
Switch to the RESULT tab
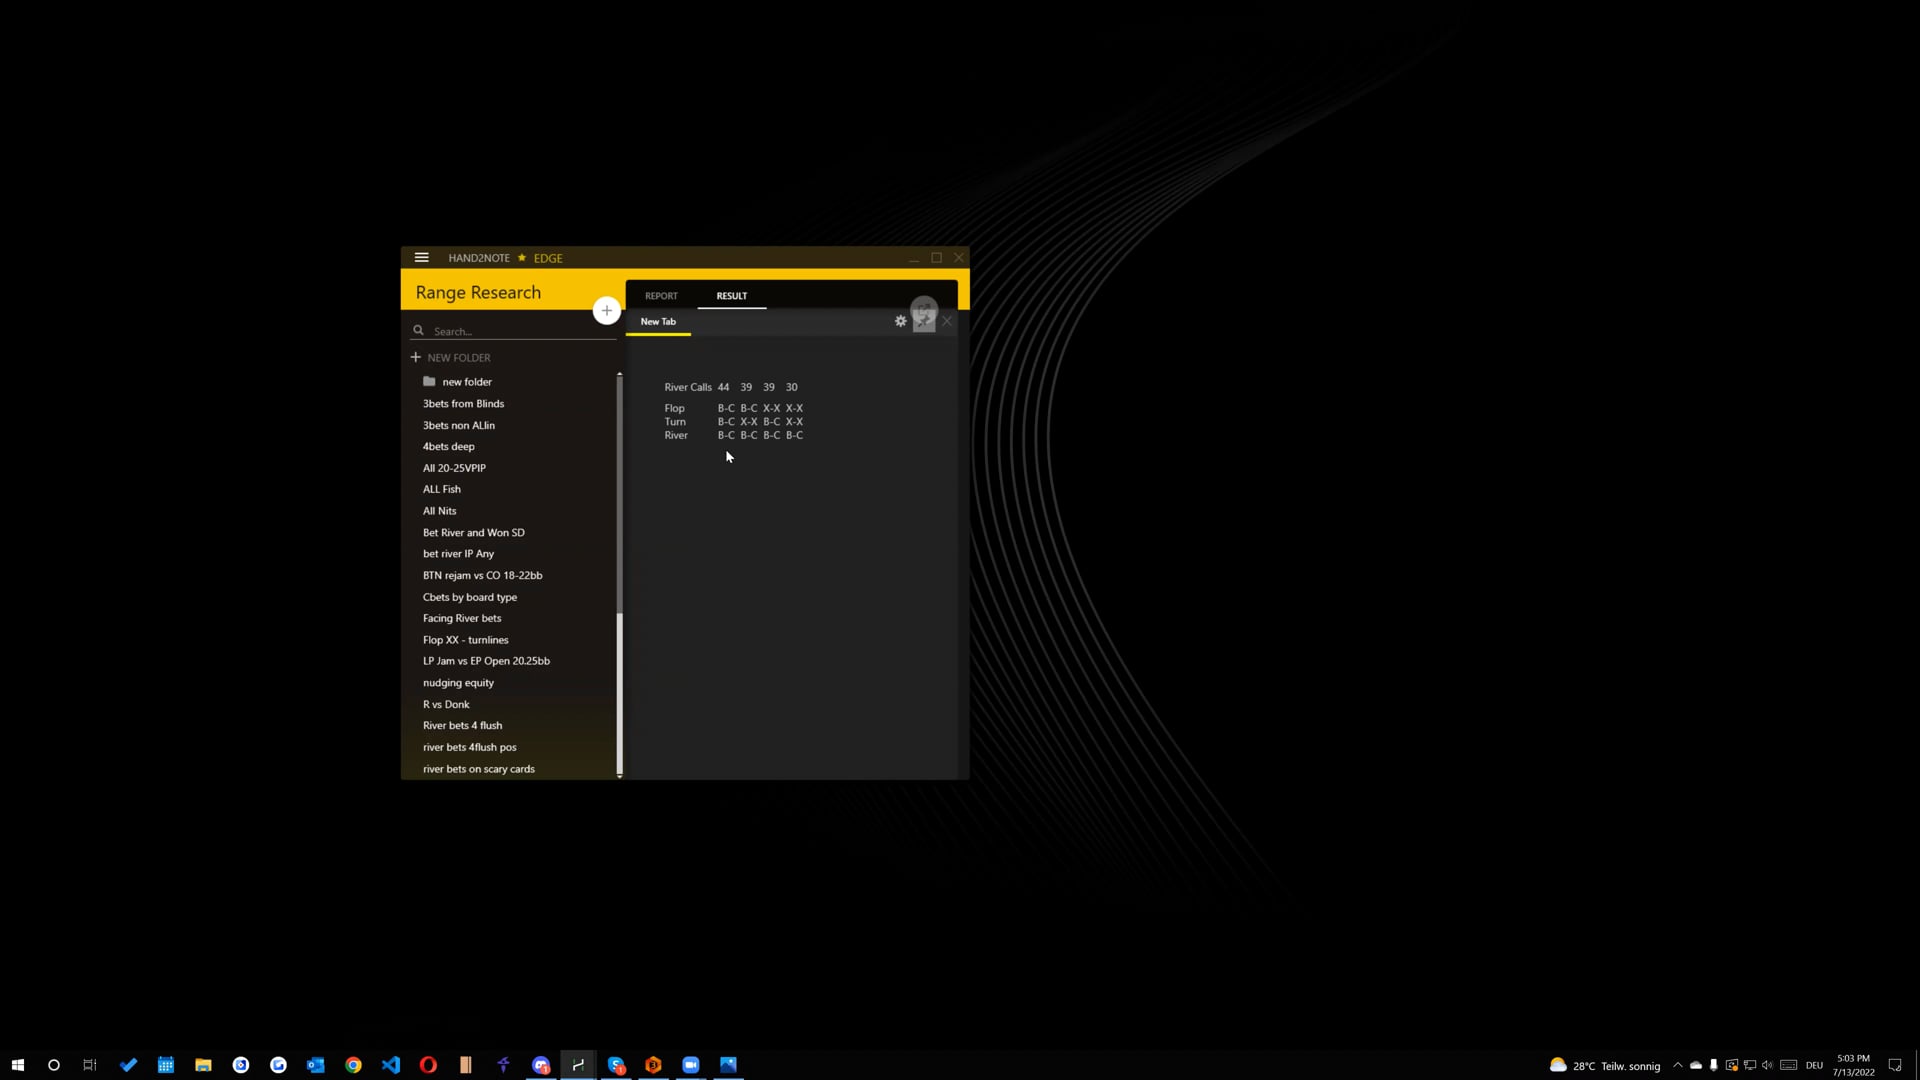(x=731, y=296)
